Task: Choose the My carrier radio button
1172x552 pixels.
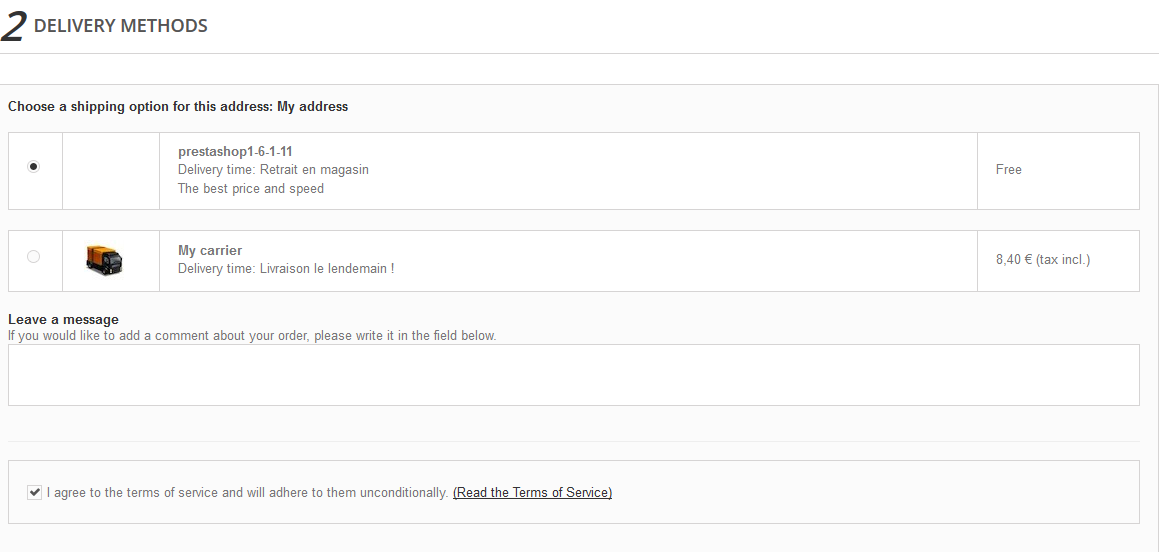Action: [x=34, y=257]
